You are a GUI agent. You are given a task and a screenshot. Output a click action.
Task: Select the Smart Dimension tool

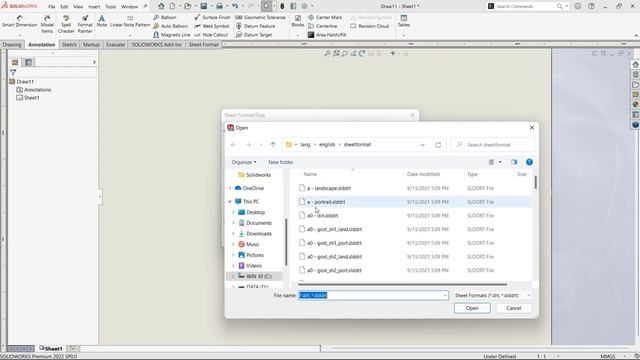pos(19,22)
